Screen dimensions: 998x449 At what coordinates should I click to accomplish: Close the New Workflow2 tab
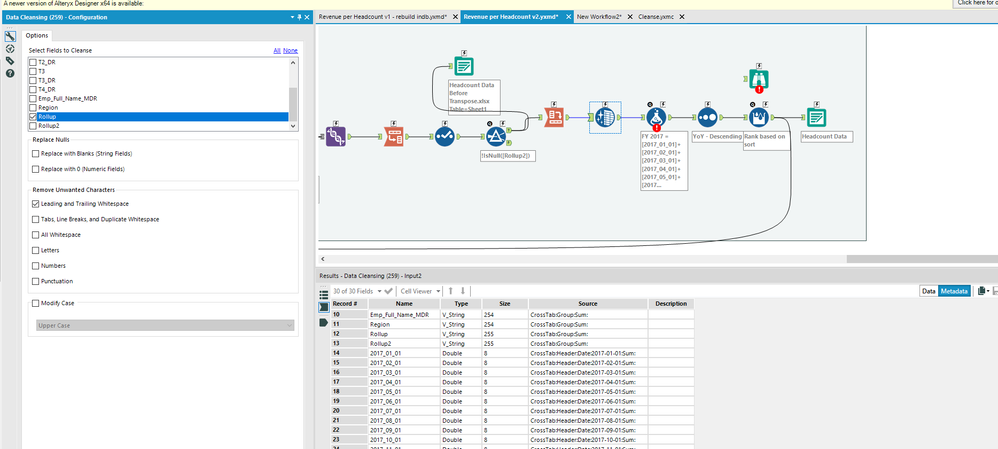coord(628,17)
